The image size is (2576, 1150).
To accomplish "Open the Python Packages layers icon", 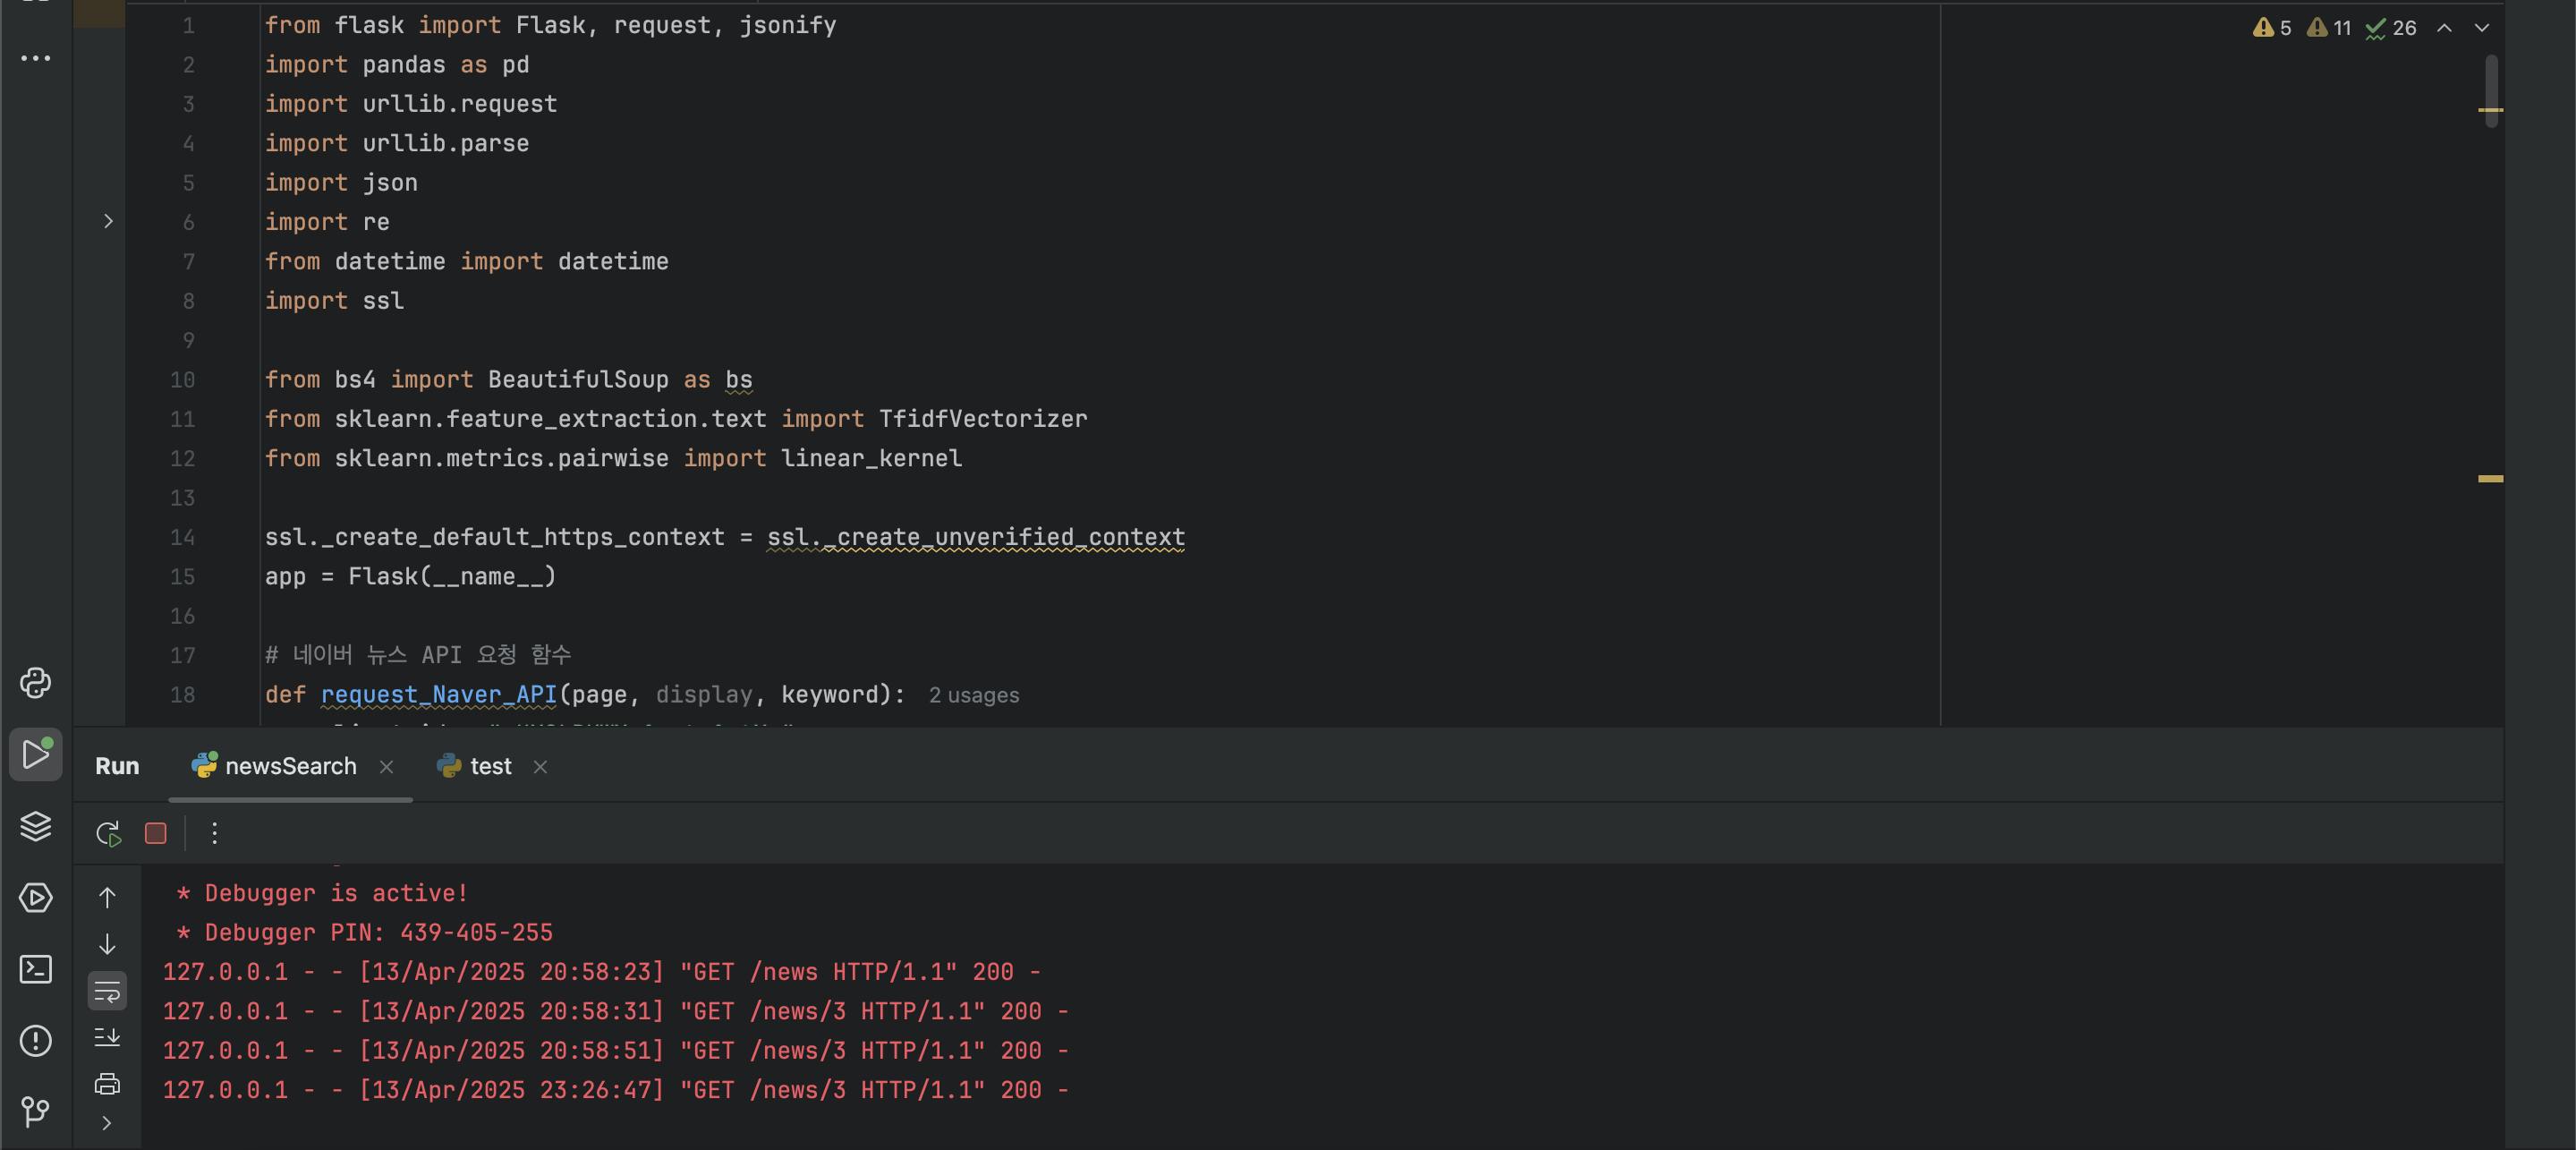I will pyautogui.click(x=36, y=826).
